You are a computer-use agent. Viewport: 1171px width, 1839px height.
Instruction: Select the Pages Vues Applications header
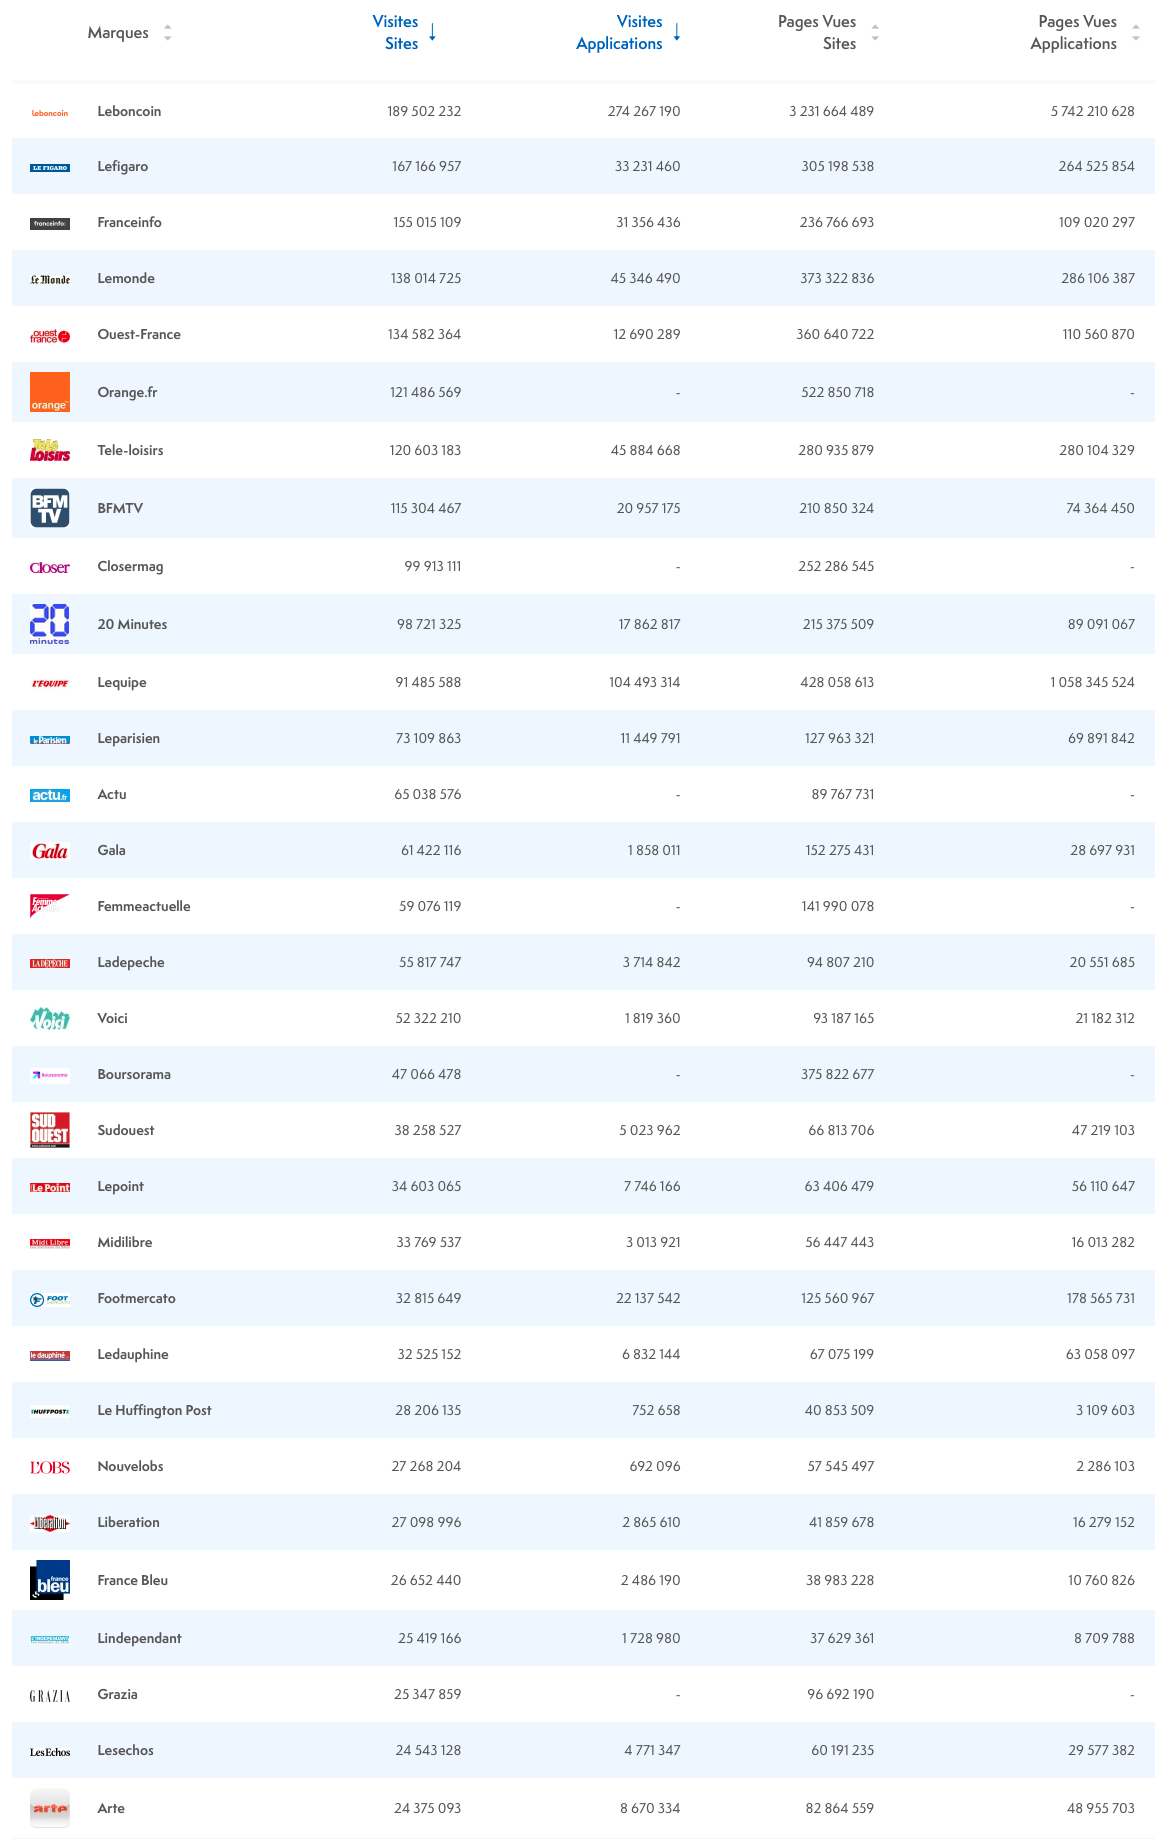point(1074,33)
